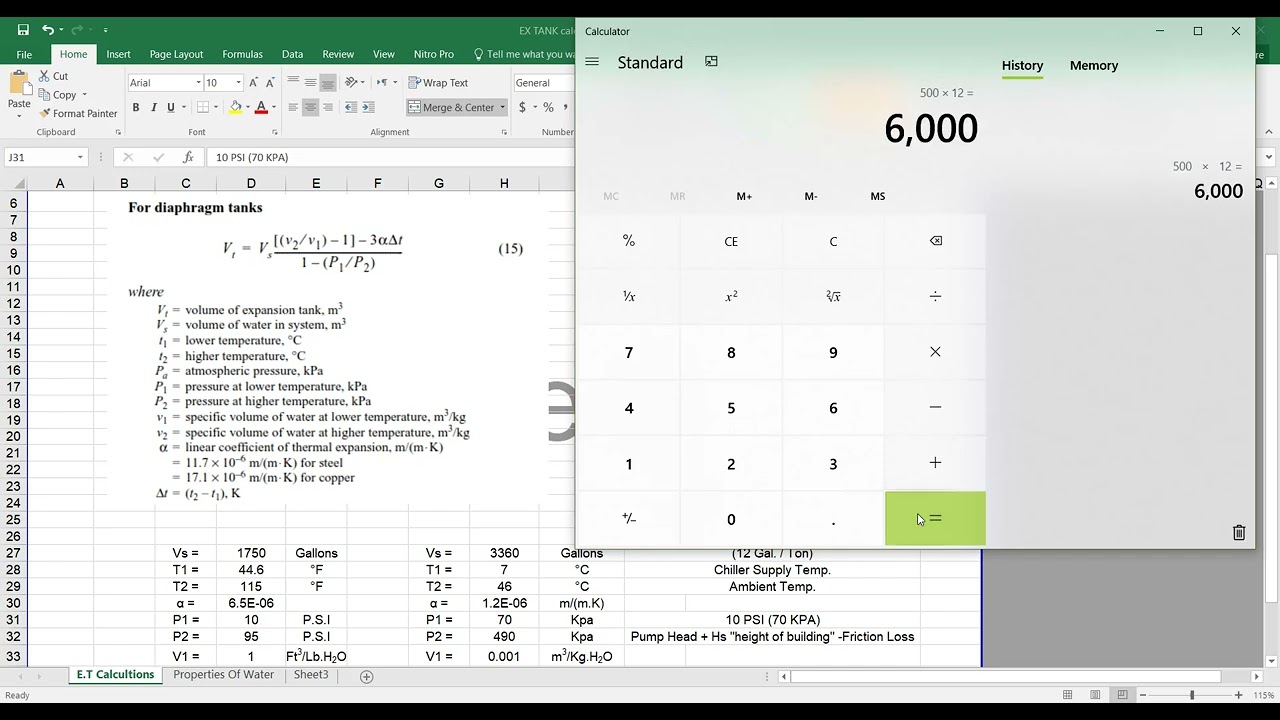Image resolution: width=1280 pixels, height=720 pixels.
Task: Click the equals button on the Calculator
Action: 935,519
